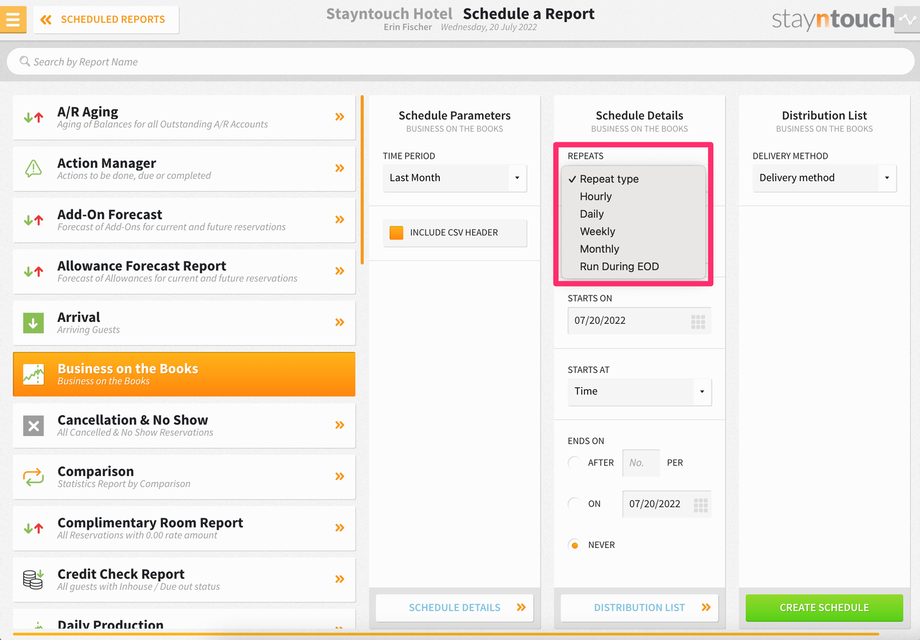Click the Complimentary Room Report arrows icon
The width and height of the screenshot is (920, 640).
pyautogui.click(x=33, y=528)
